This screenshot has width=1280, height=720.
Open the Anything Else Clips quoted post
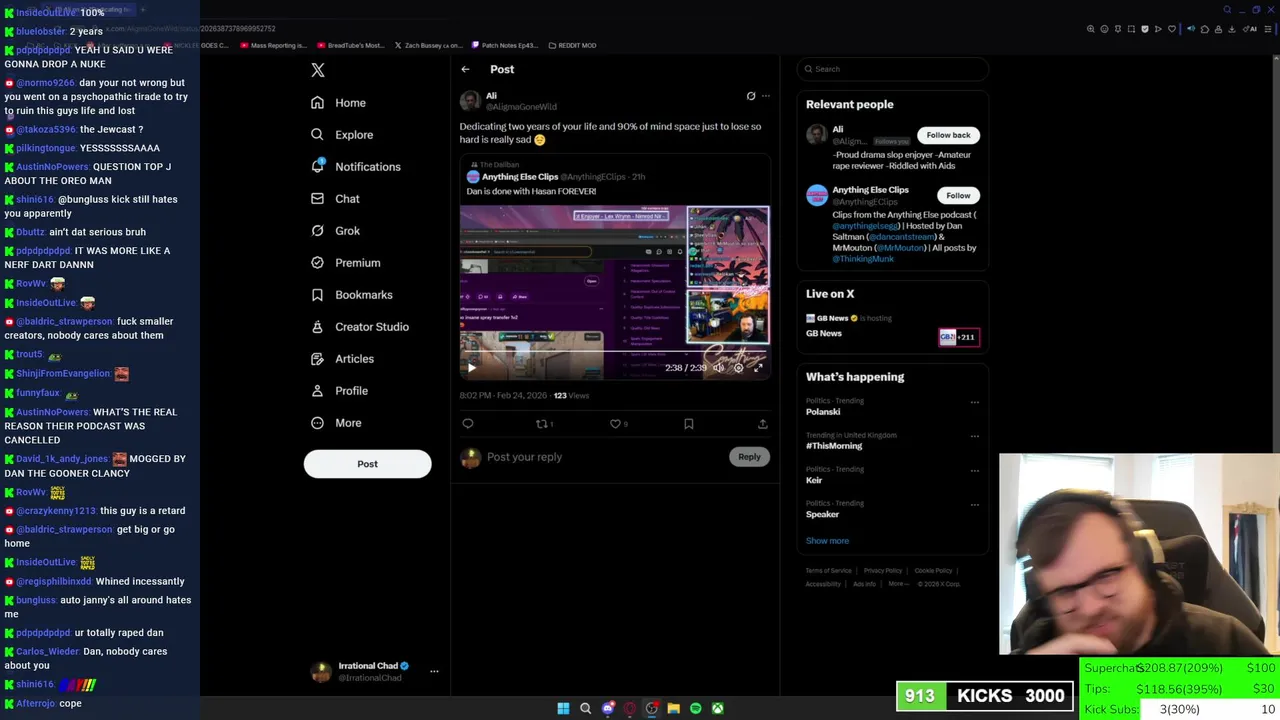click(x=615, y=268)
